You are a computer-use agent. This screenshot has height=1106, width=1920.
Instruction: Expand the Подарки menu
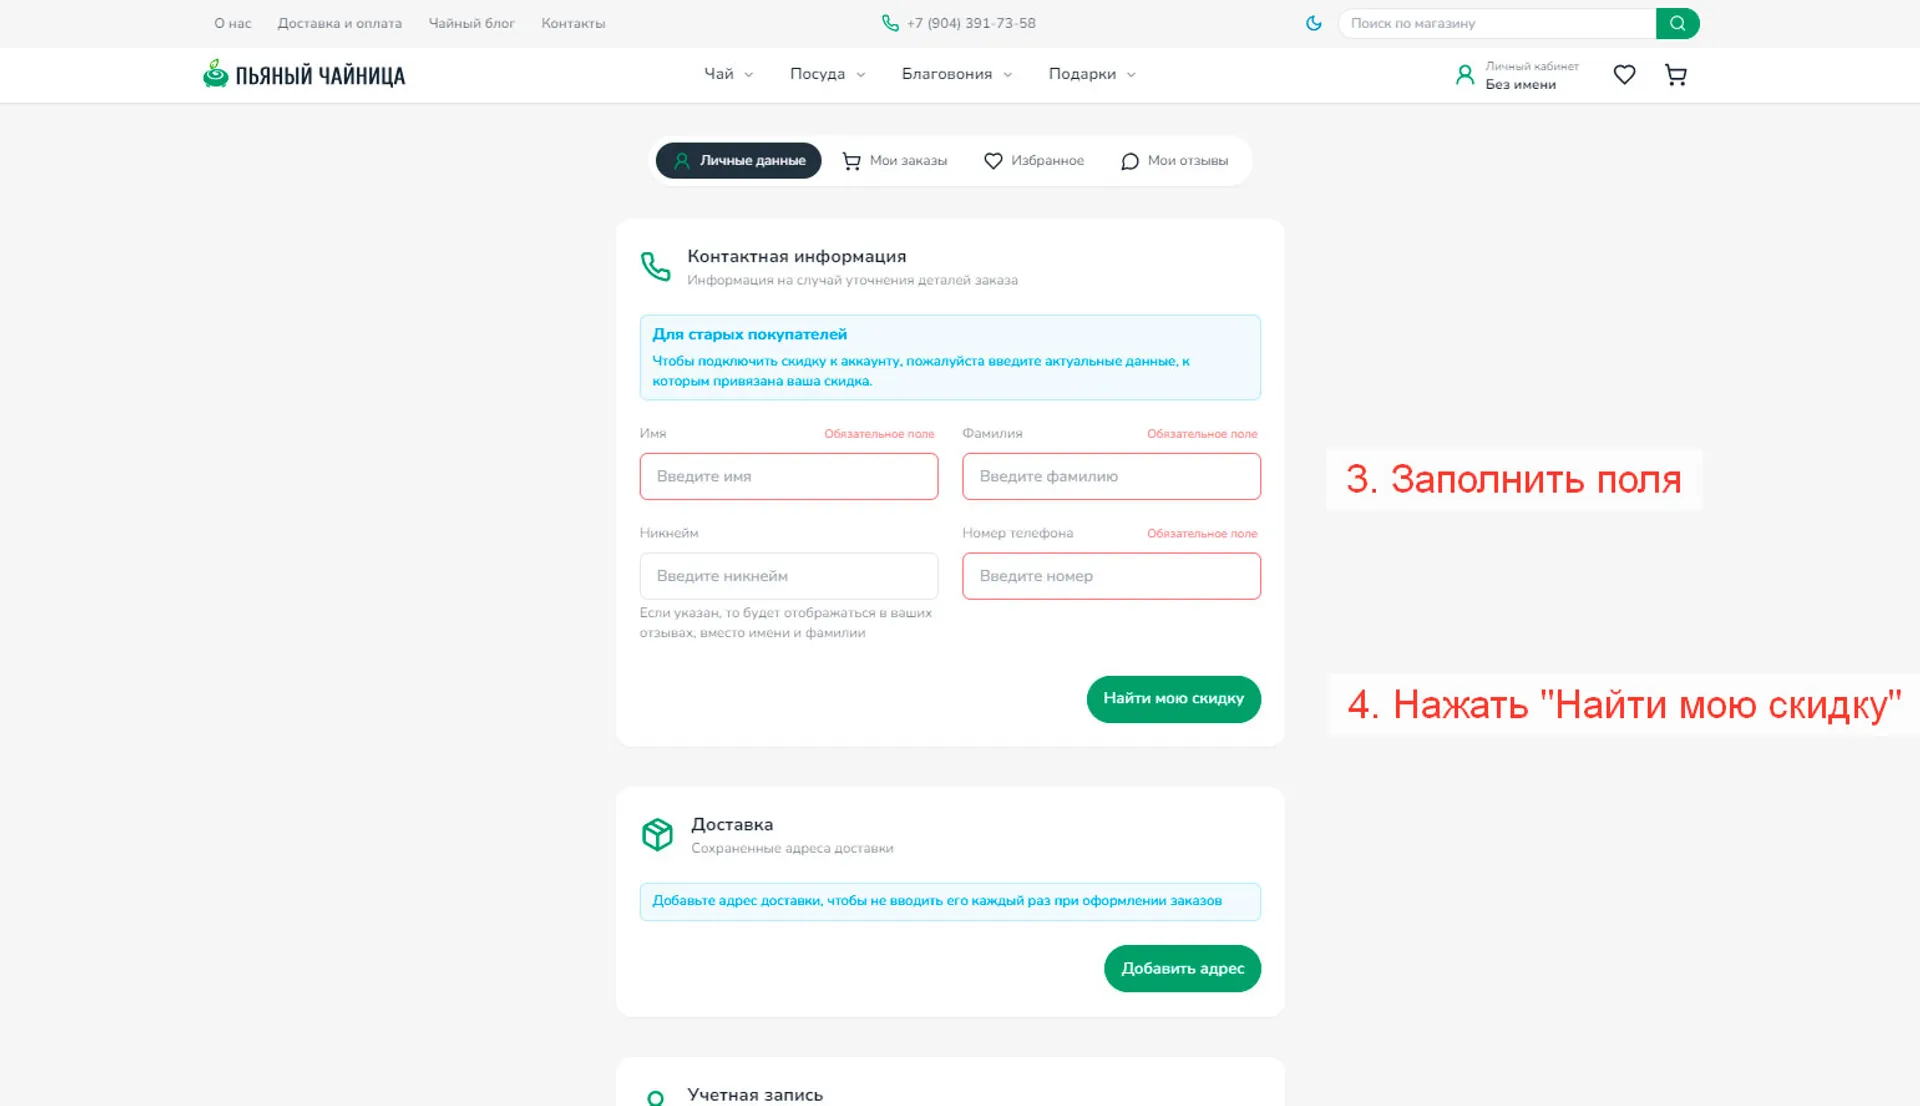point(1091,74)
